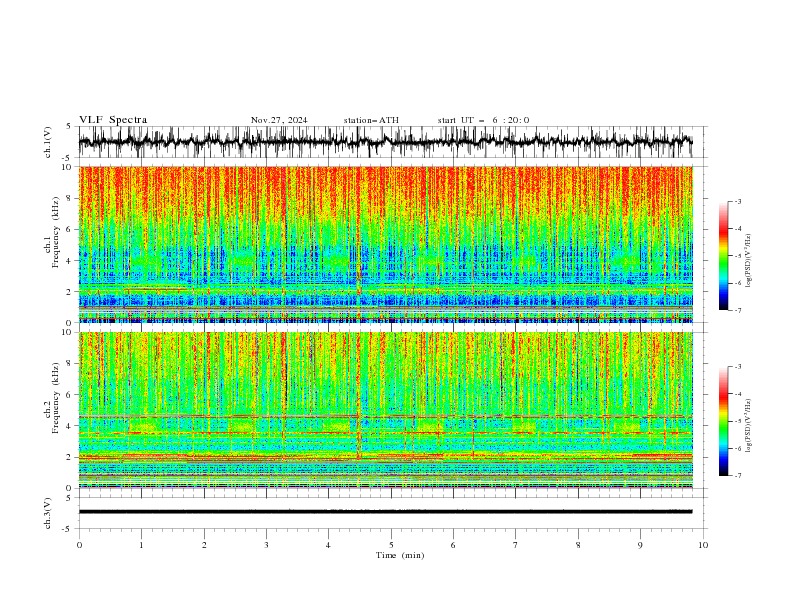Viewport: 792px width, 612px height.
Task: Click the time axis tick '5'
Action: [391, 545]
